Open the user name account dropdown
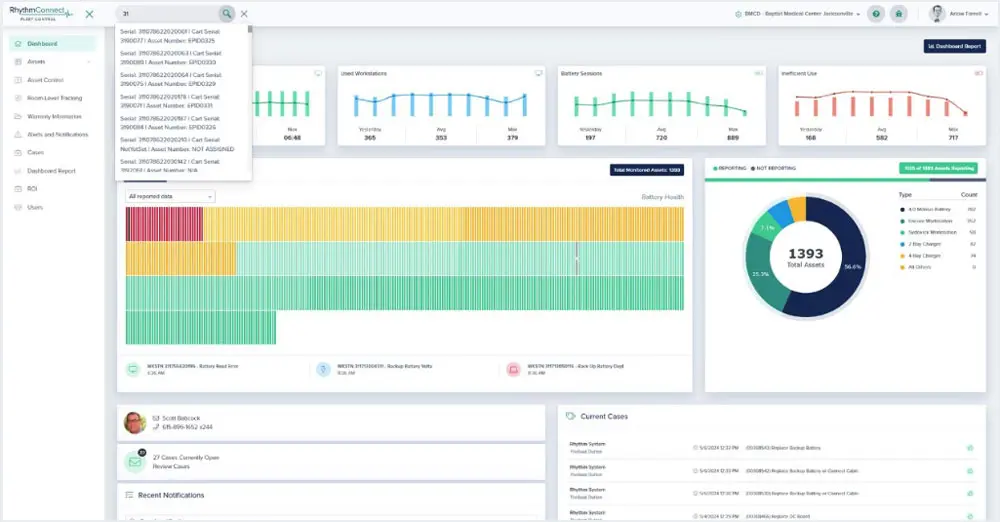 [x=969, y=13]
